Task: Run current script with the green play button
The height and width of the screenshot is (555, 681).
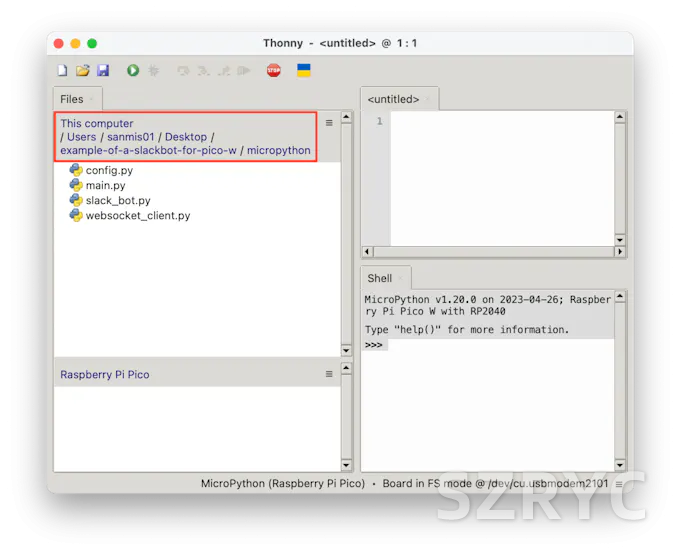Action: tap(133, 71)
